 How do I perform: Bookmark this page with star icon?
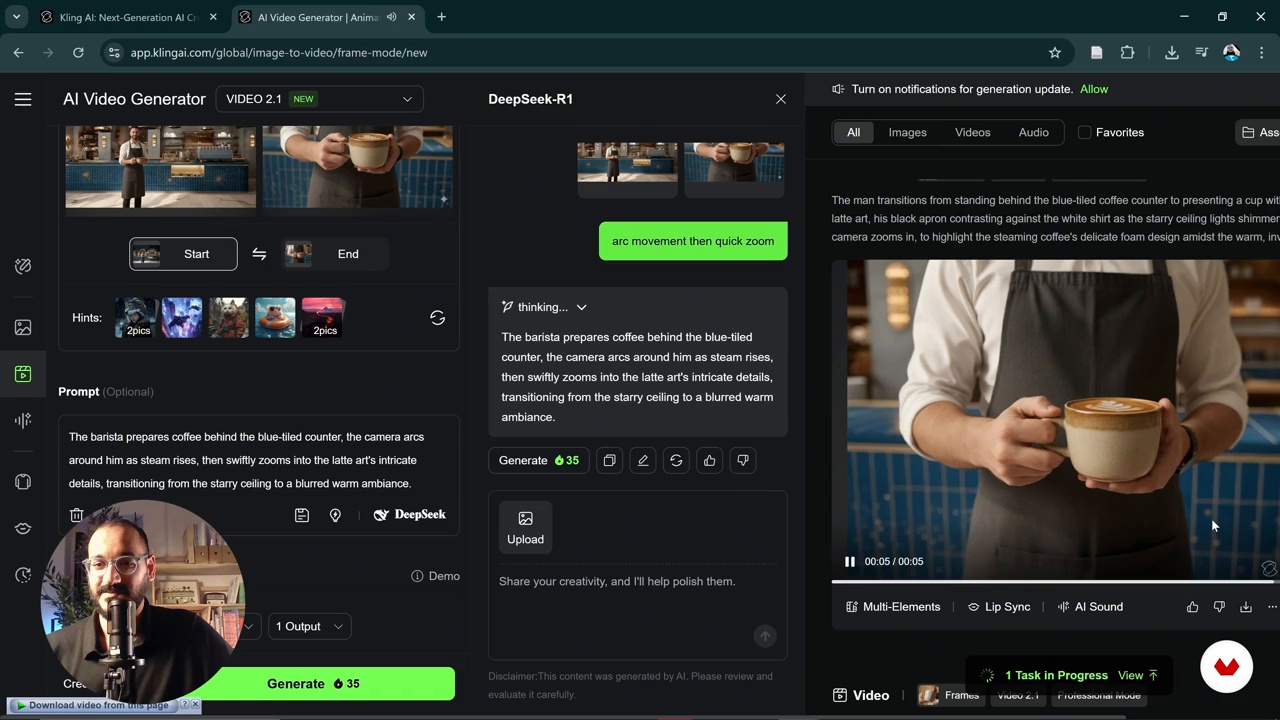[1055, 52]
